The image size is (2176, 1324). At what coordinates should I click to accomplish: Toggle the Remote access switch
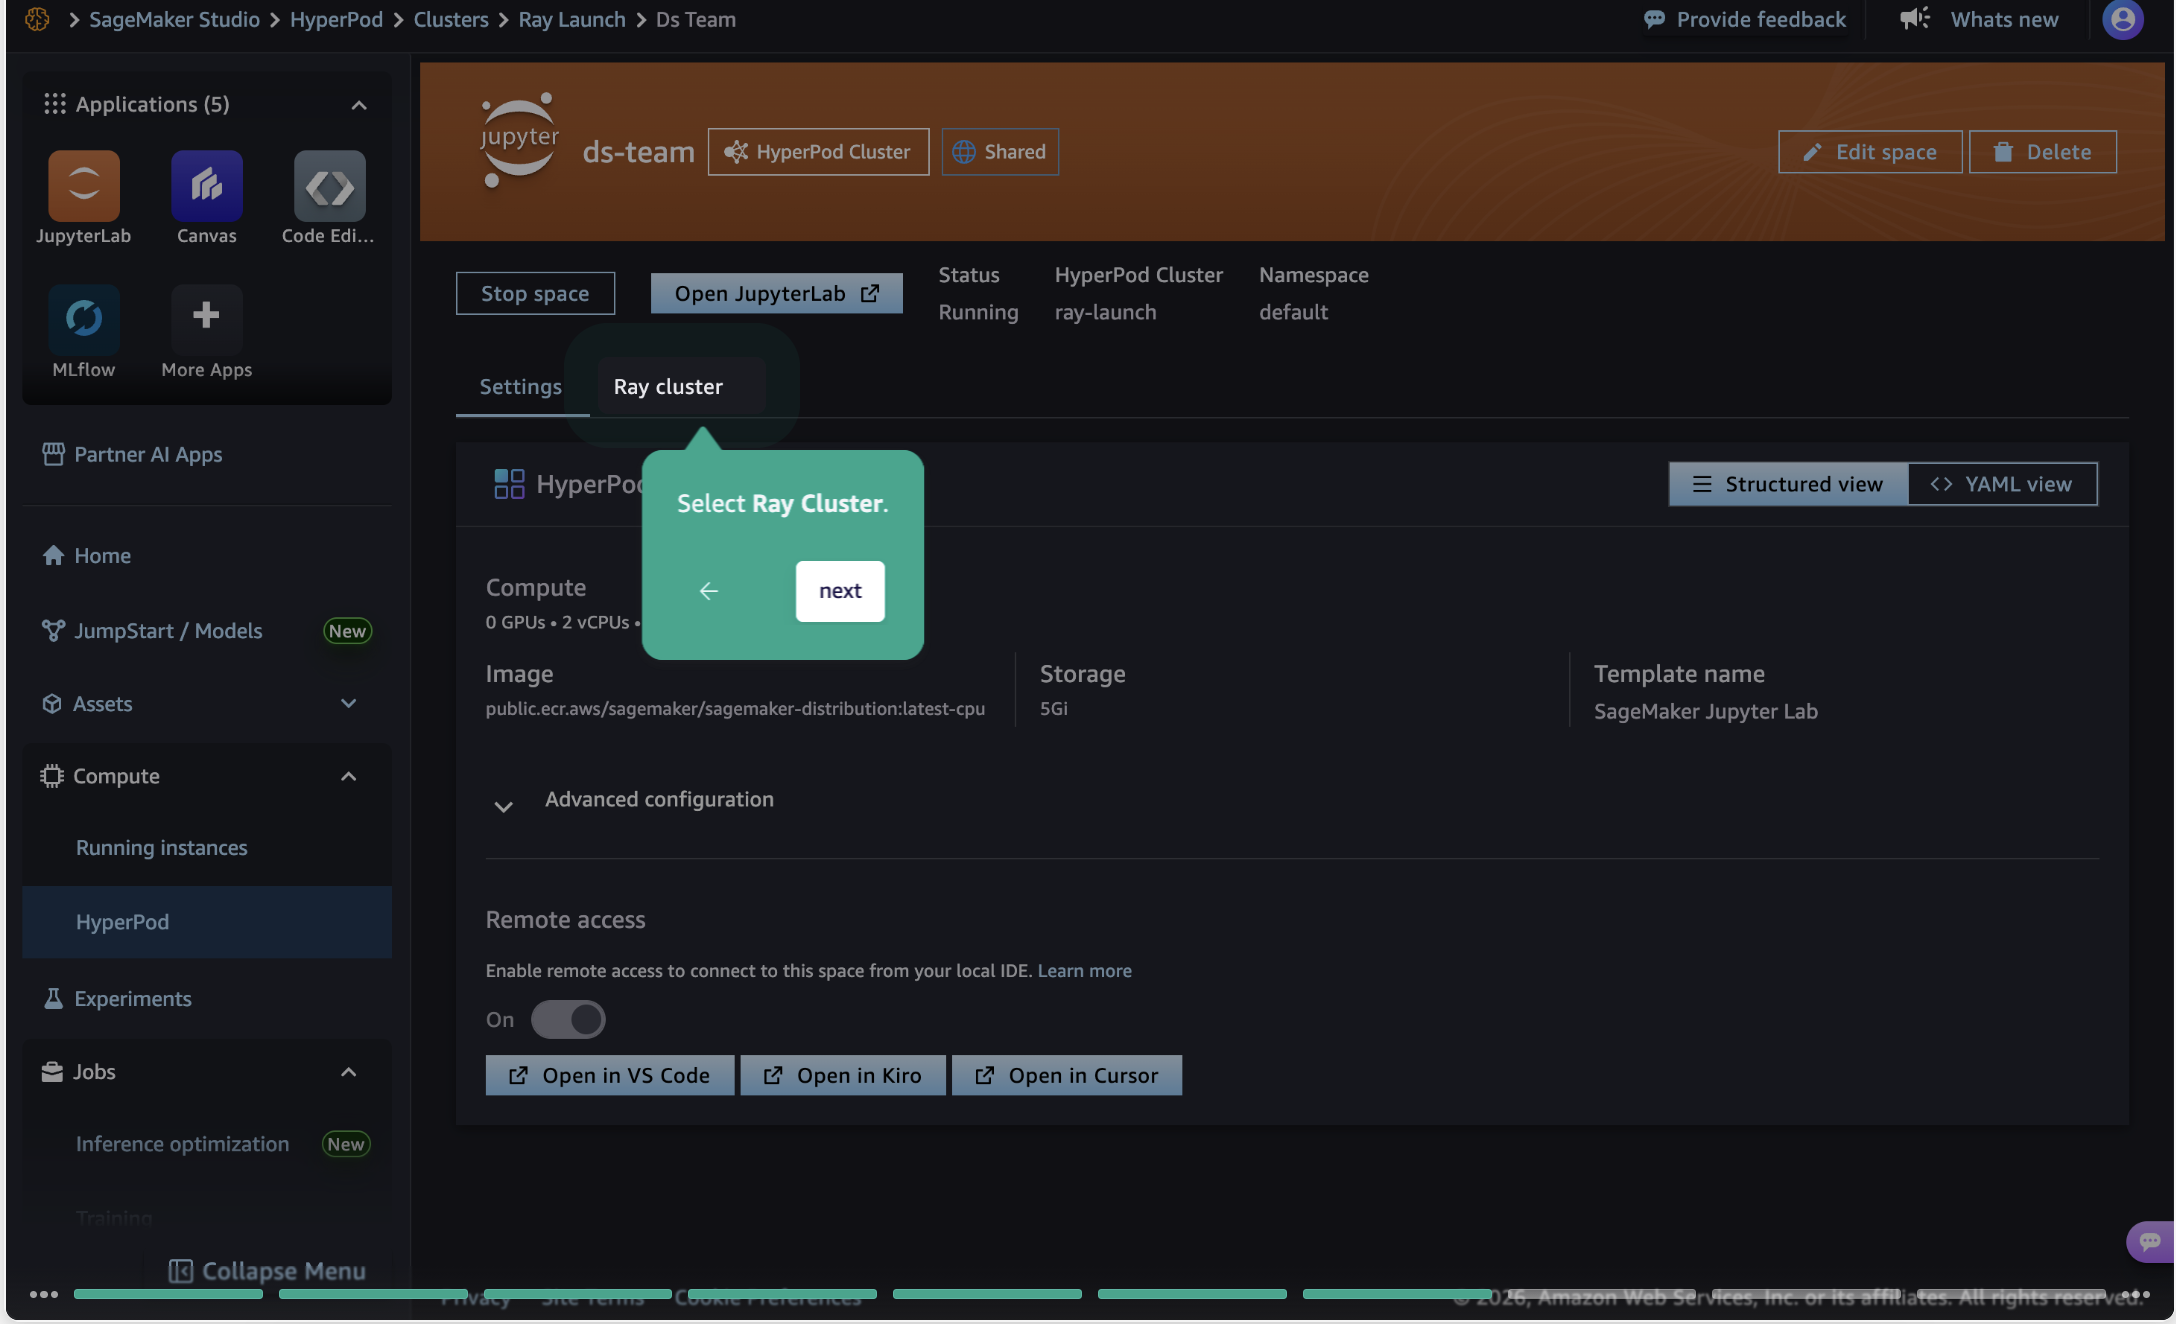(x=568, y=1020)
